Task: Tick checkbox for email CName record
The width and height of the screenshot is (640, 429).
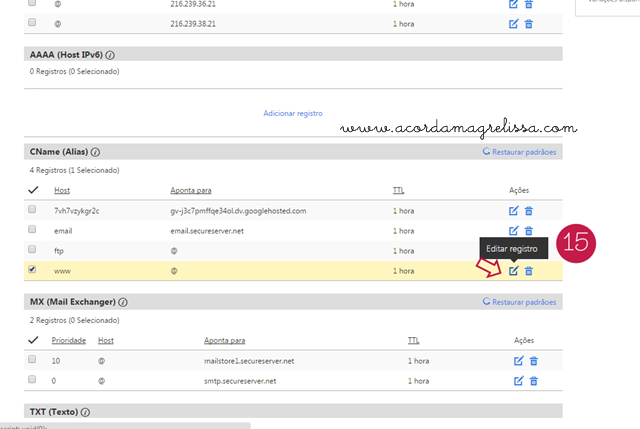Action: 32,229
